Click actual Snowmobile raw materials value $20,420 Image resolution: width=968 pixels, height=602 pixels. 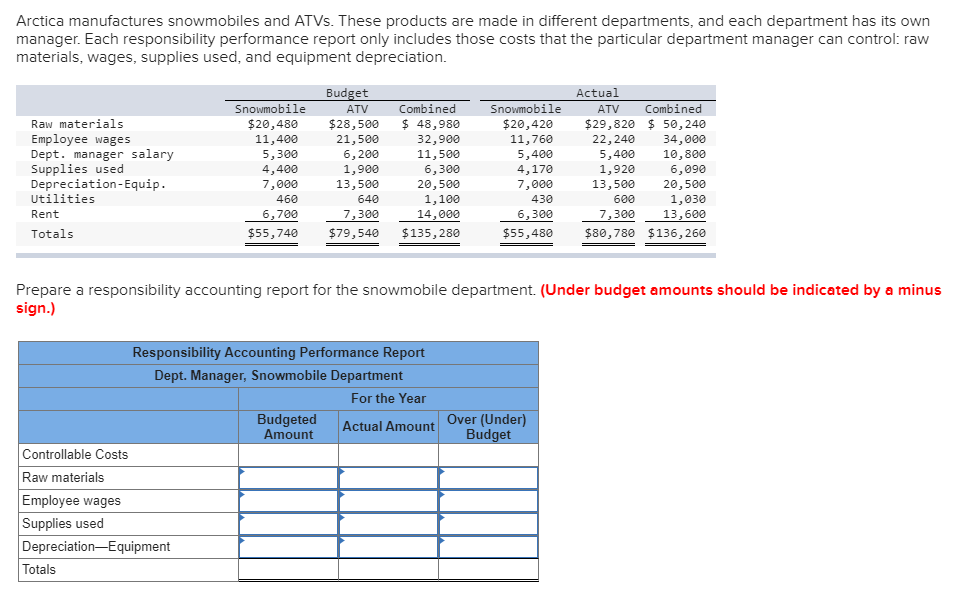(527, 123)
